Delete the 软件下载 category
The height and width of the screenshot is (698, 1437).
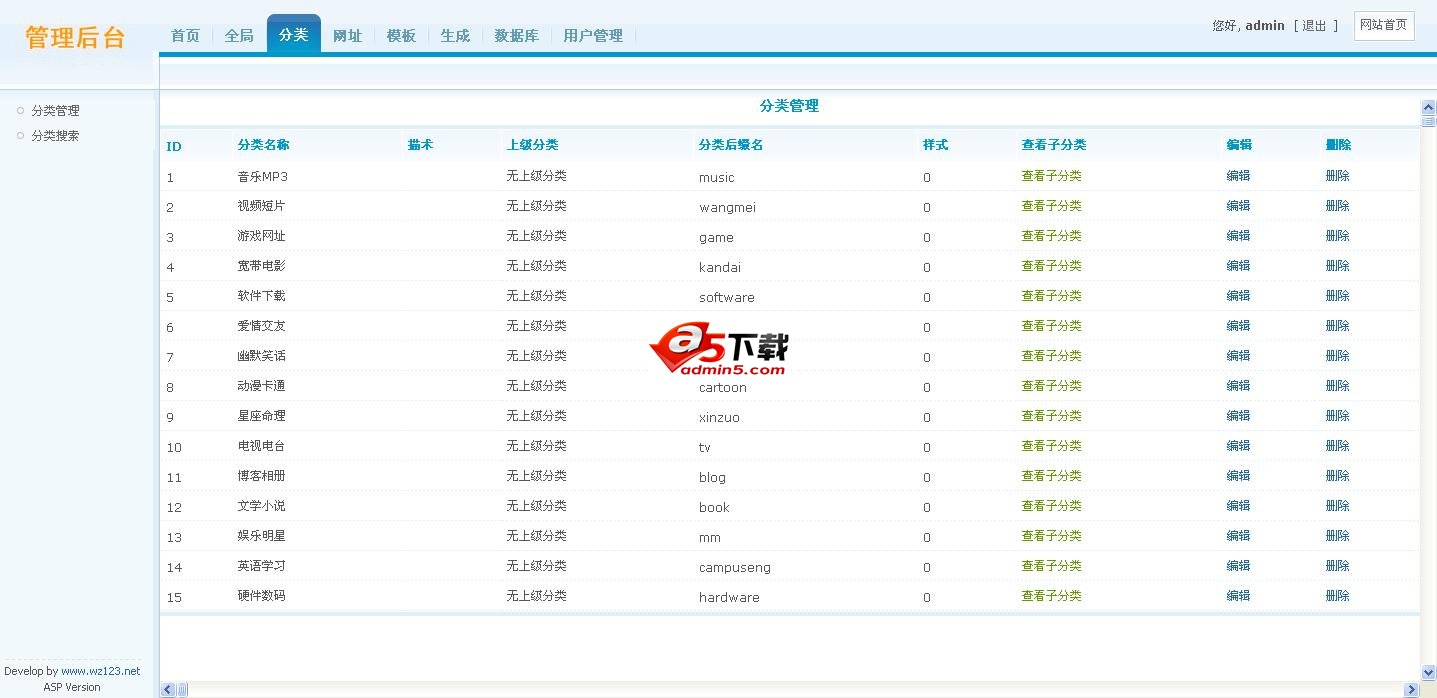click(x=1337, y=296)
